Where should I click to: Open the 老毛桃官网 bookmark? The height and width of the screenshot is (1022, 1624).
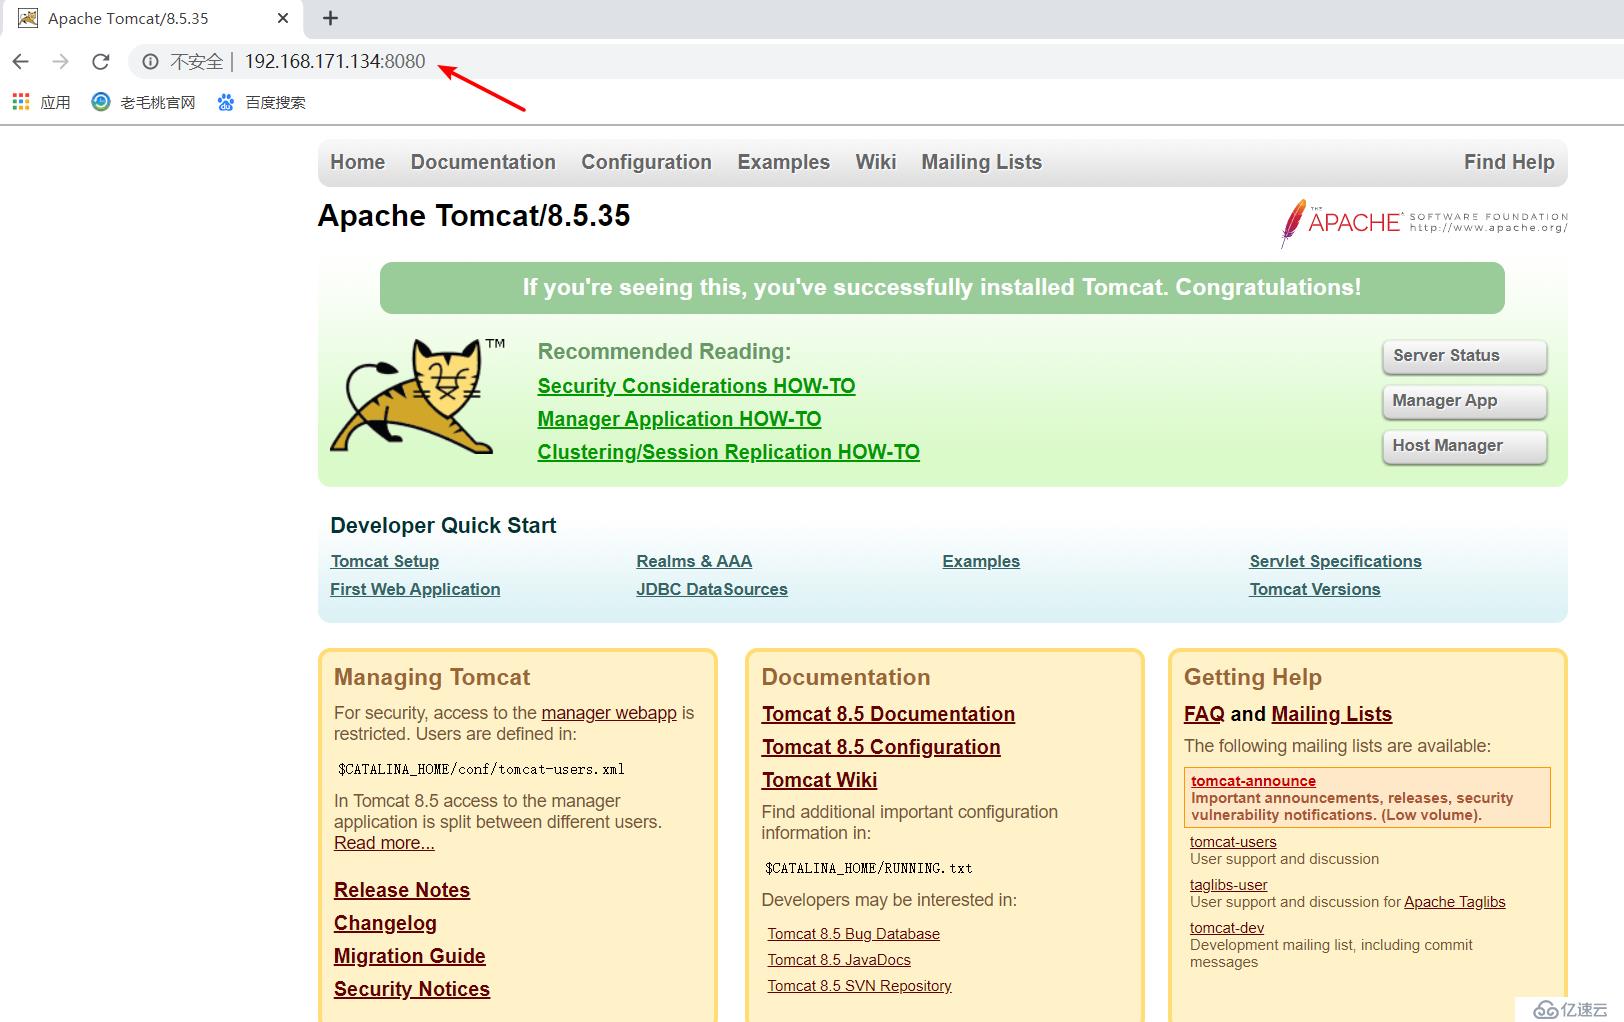tap(144, 102)
